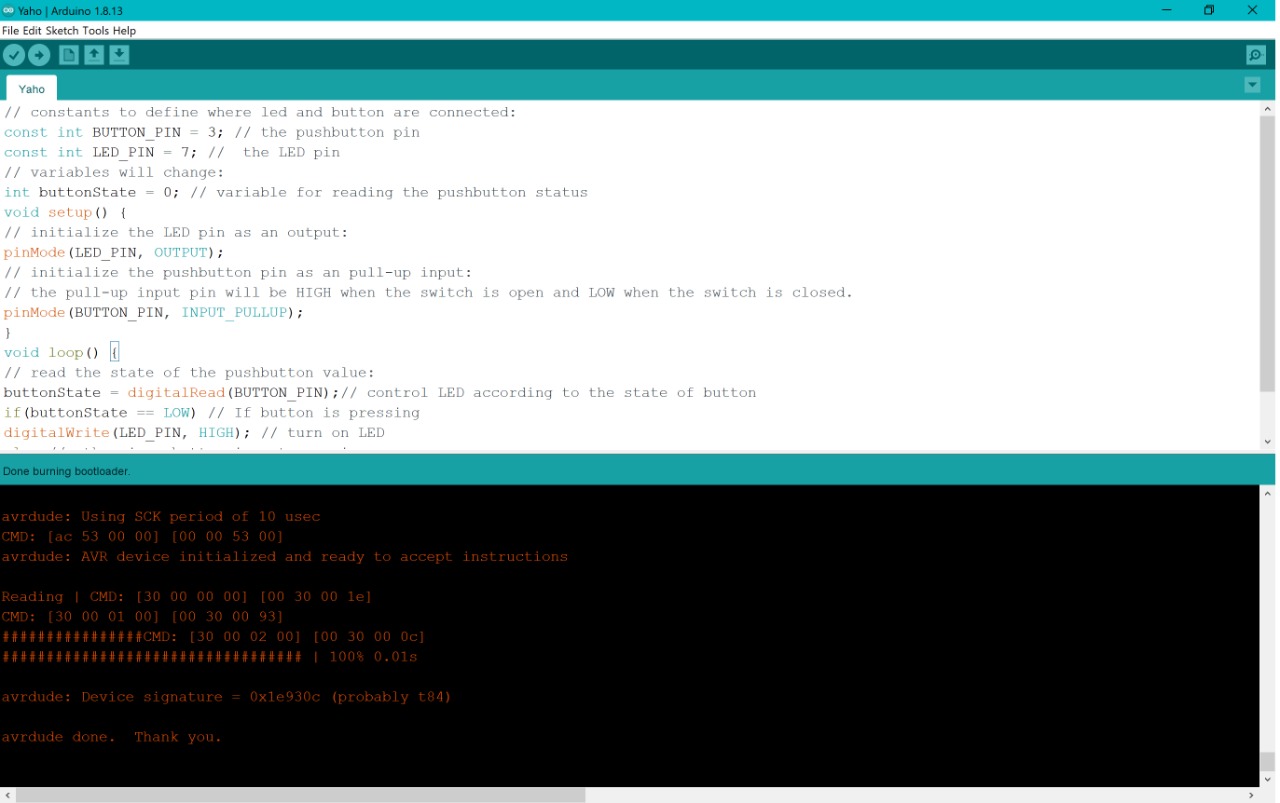Open the File menu
Image resolution: width=1280 pixels, height=803 pixels.
10,31
